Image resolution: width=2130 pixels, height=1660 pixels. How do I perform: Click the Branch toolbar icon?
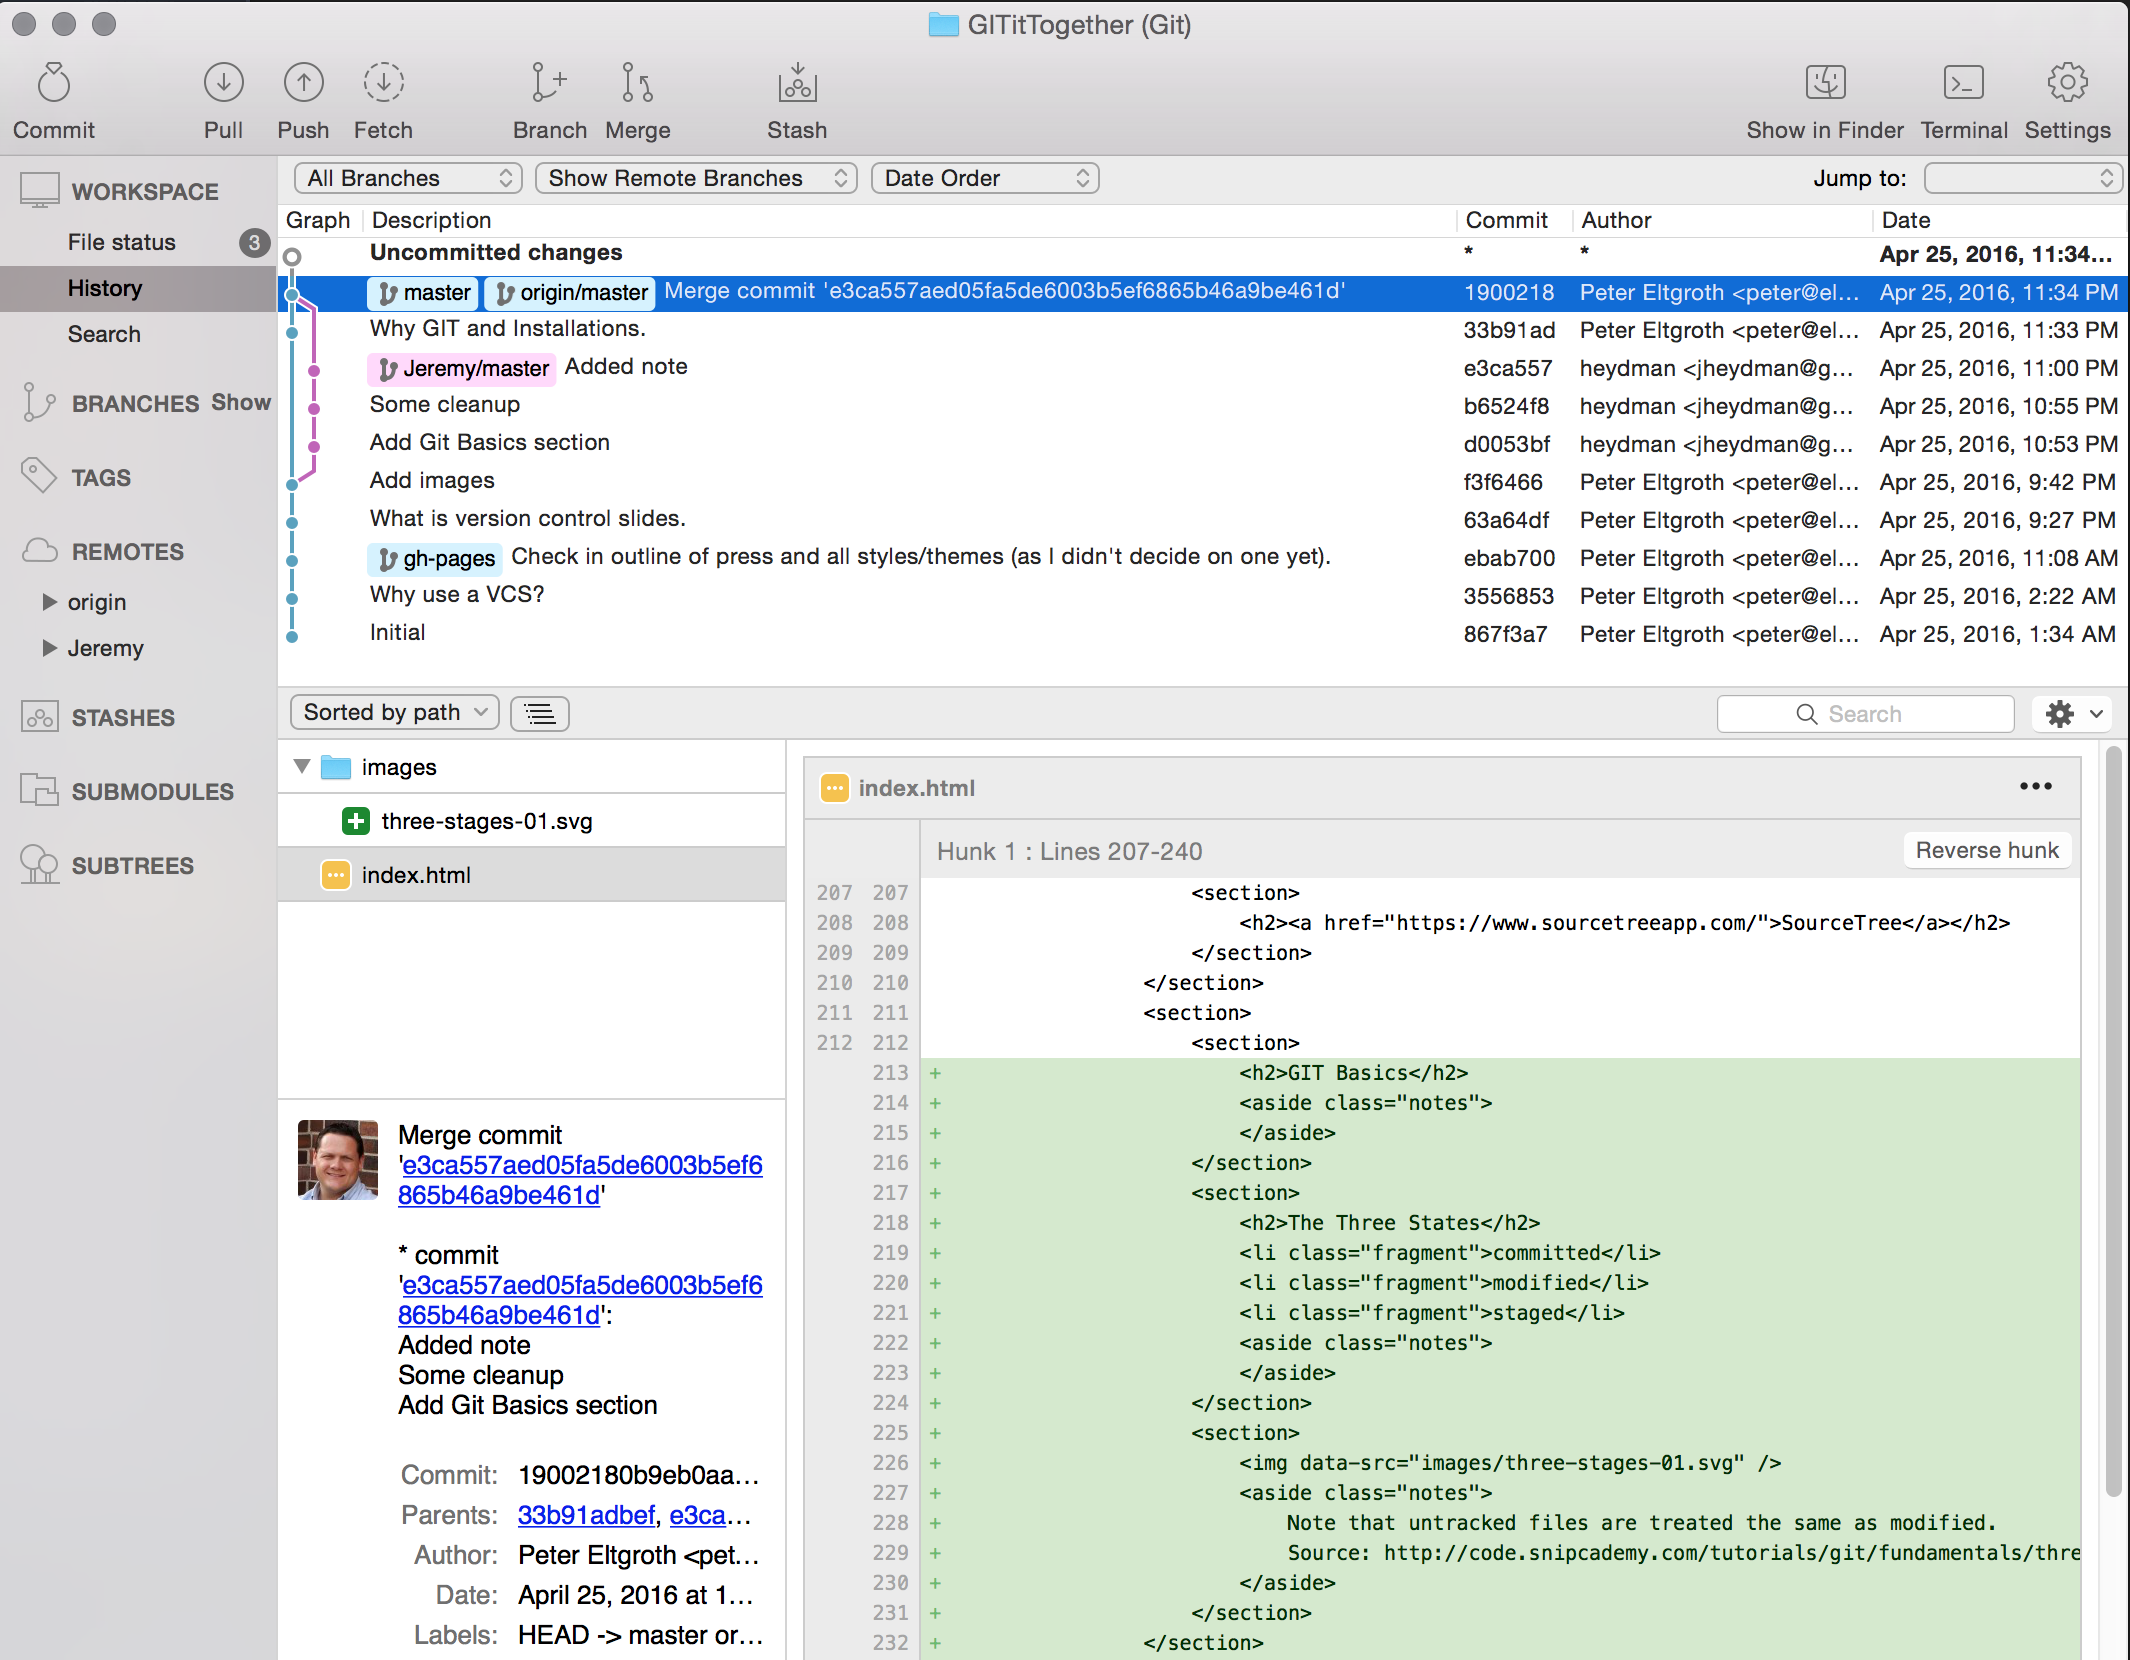(548, 84)
